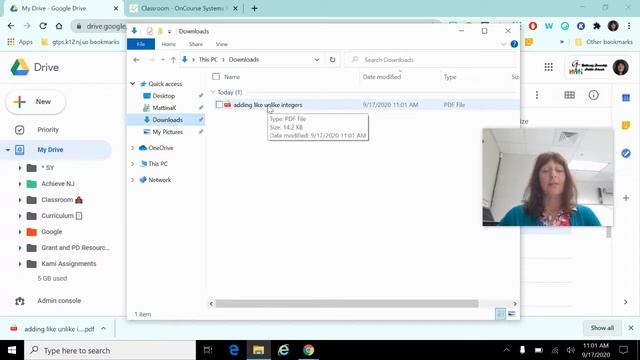The image size is (640, 360).
Task: Open Google Keep side panel icon
Action: pos(626,126)
